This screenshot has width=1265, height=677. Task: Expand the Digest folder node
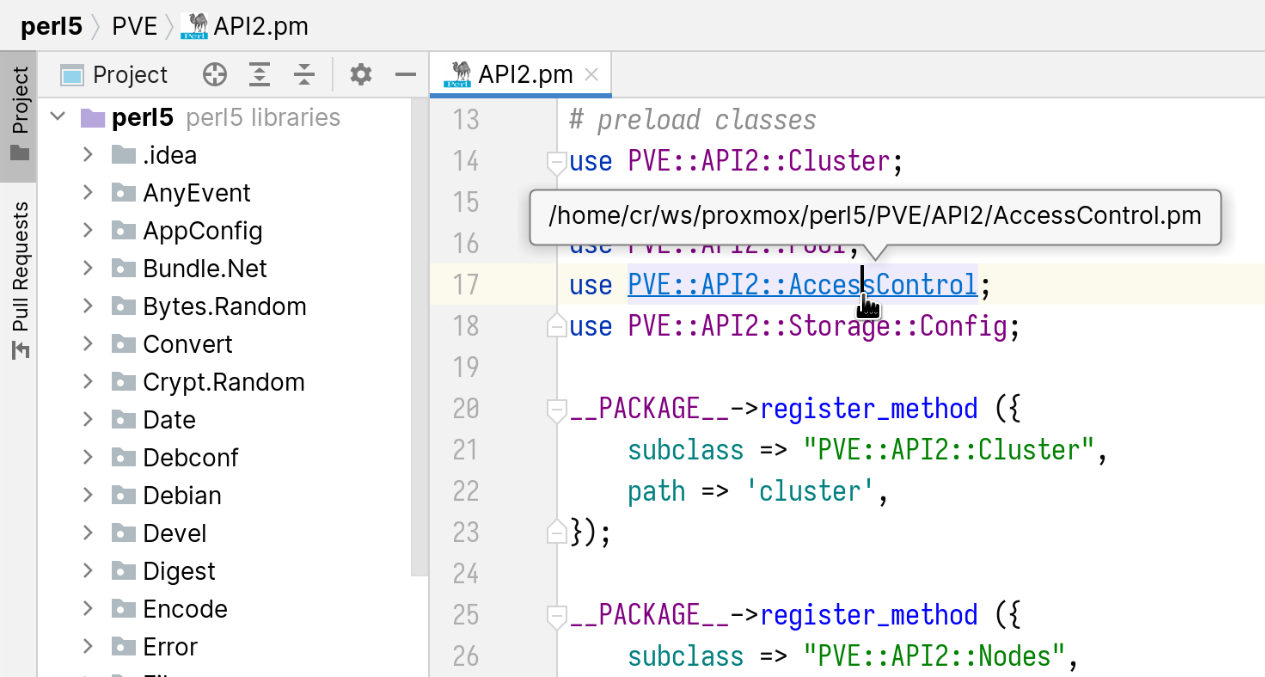(x=88, y=571)
